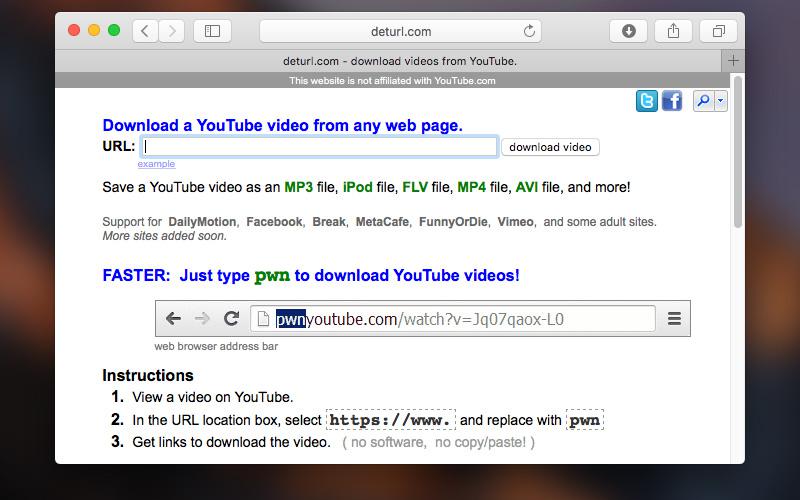The image size is (800, 500).
Task: Expand the search dropdown arrow
Action: pos(721,101)
